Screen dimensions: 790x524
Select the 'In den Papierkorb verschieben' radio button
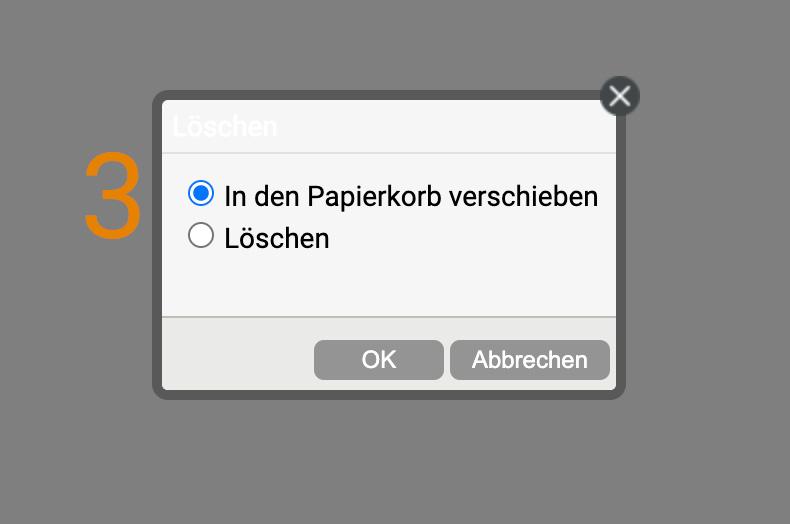[x=201, y=193]
